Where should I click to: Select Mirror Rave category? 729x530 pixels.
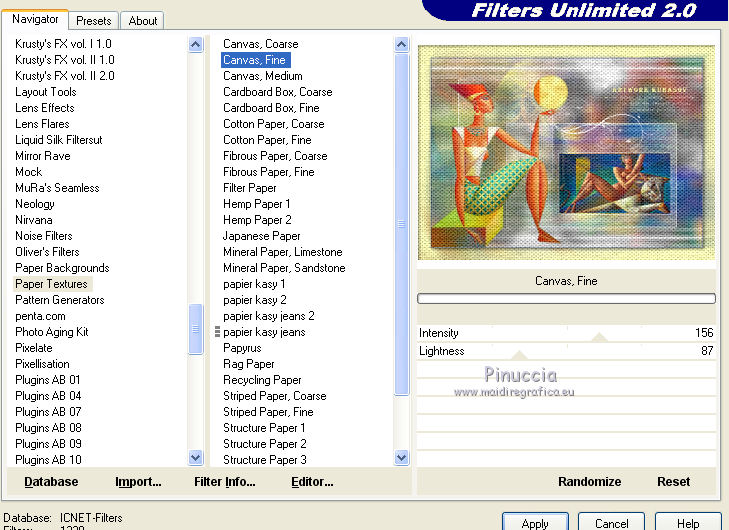(x=42, y=156)
